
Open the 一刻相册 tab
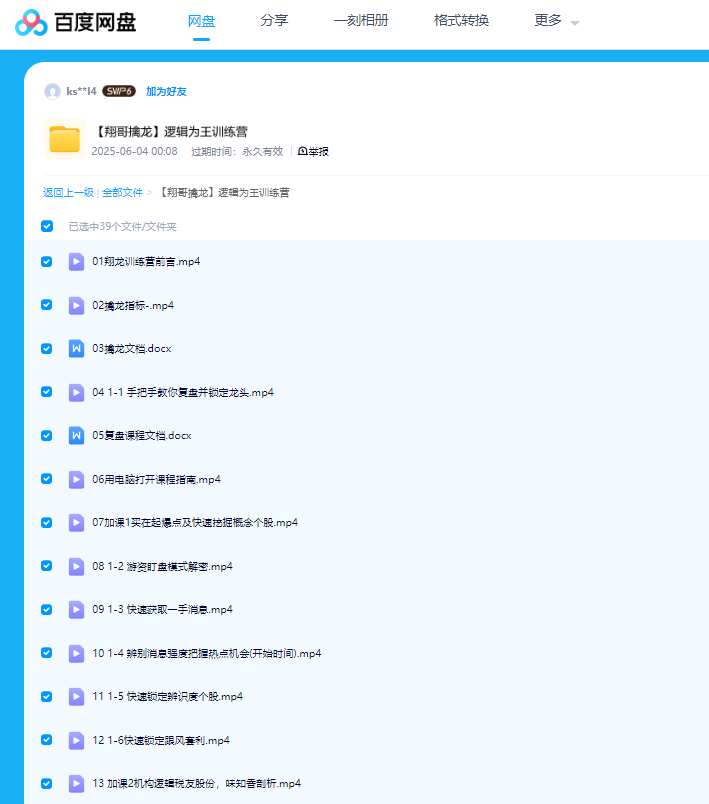click(361, 21)
